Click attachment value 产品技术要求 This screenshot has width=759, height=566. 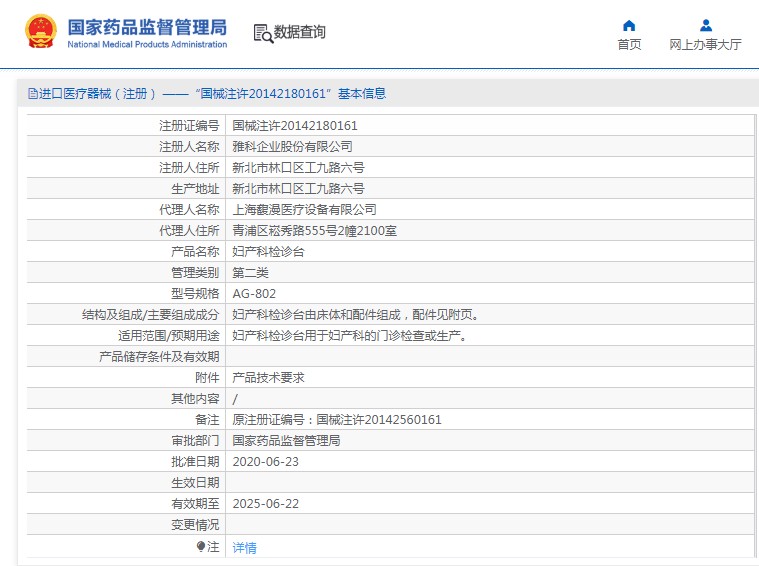click(x=268, y=378)
